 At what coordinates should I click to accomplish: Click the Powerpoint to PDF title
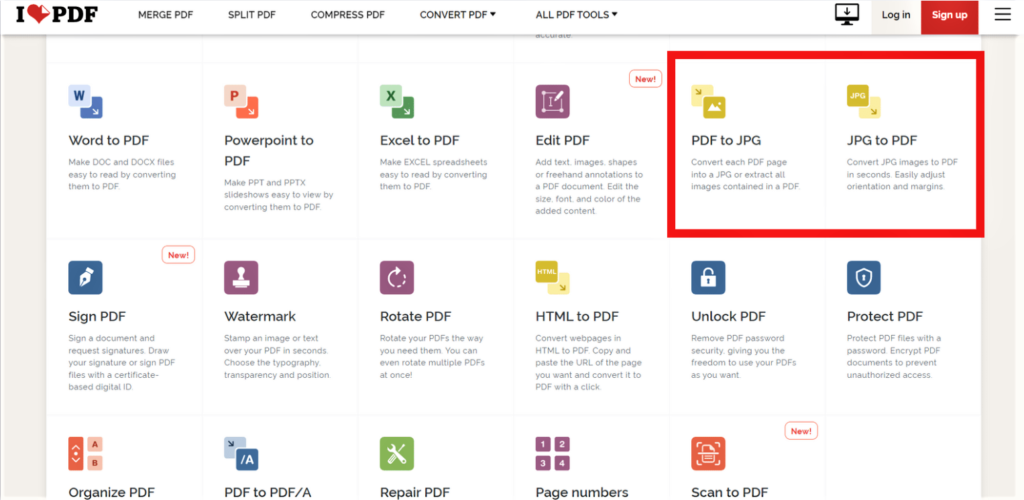[x=269, y=150]
